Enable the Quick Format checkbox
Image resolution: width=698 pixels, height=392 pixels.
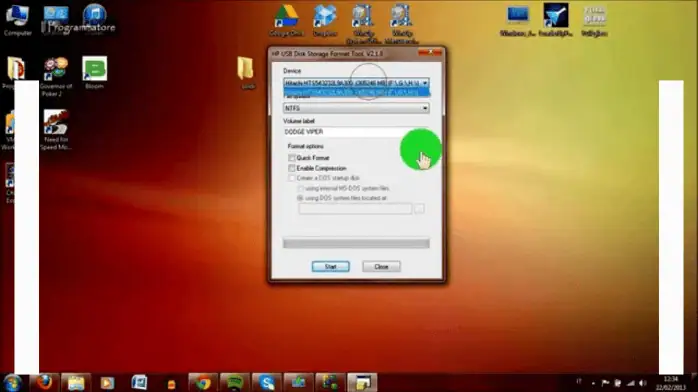pyautogui.click(x=292, y=158)
